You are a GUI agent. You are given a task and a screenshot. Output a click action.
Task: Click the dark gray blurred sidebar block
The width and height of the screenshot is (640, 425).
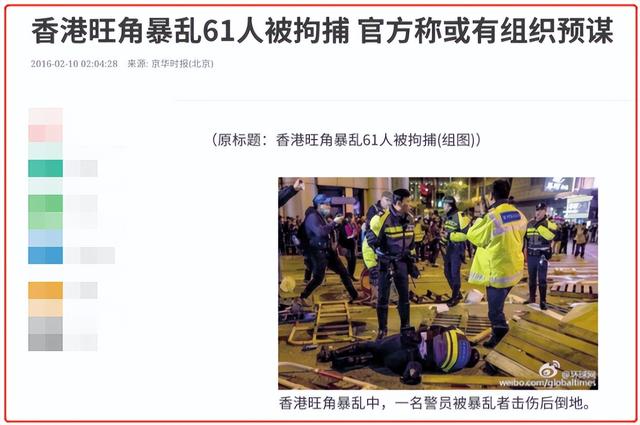click(x=45, y=343)
